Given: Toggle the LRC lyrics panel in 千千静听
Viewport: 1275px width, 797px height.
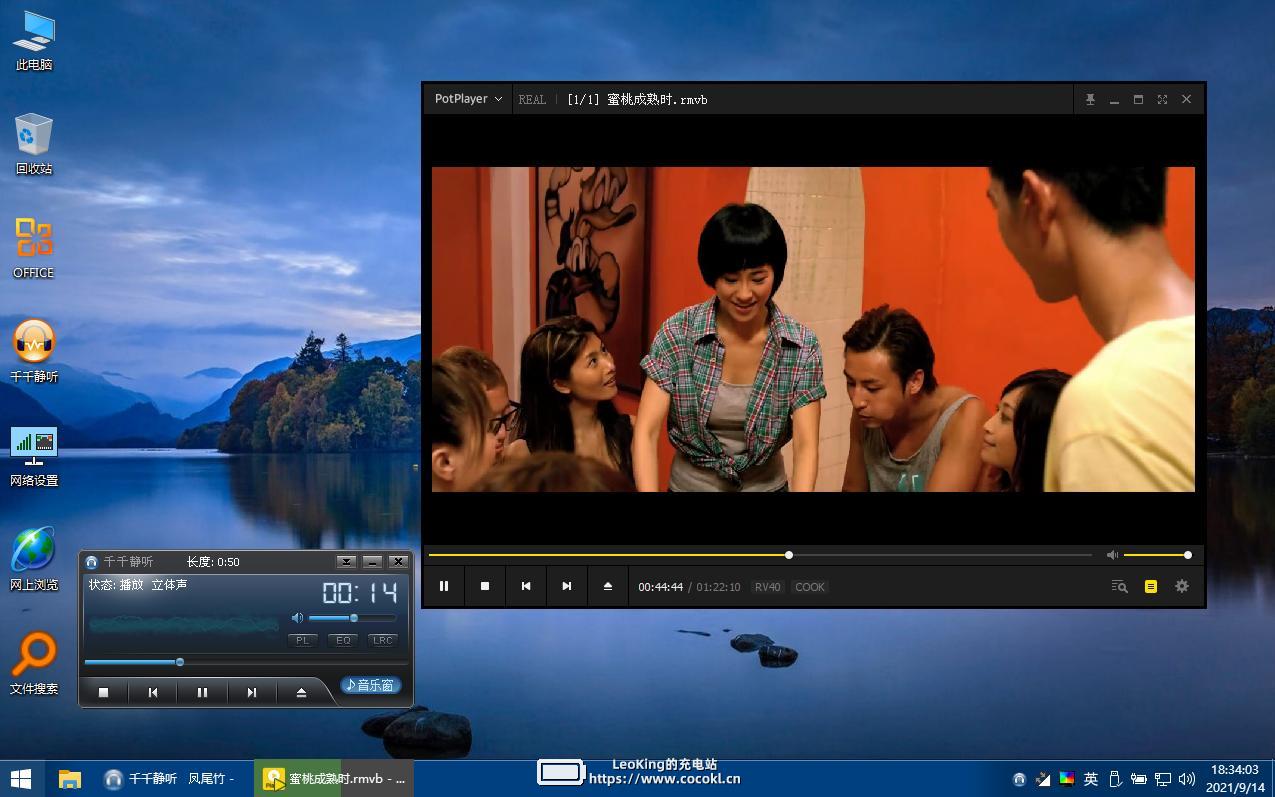Looking at the screenshot, I should (383, 640).
